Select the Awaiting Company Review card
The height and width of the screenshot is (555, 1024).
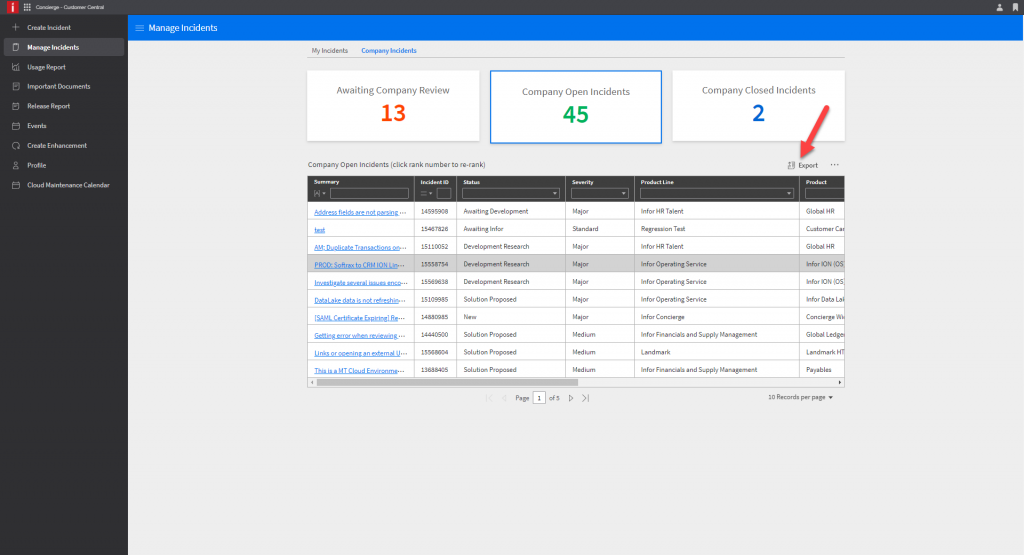click(x=393, y=105)
